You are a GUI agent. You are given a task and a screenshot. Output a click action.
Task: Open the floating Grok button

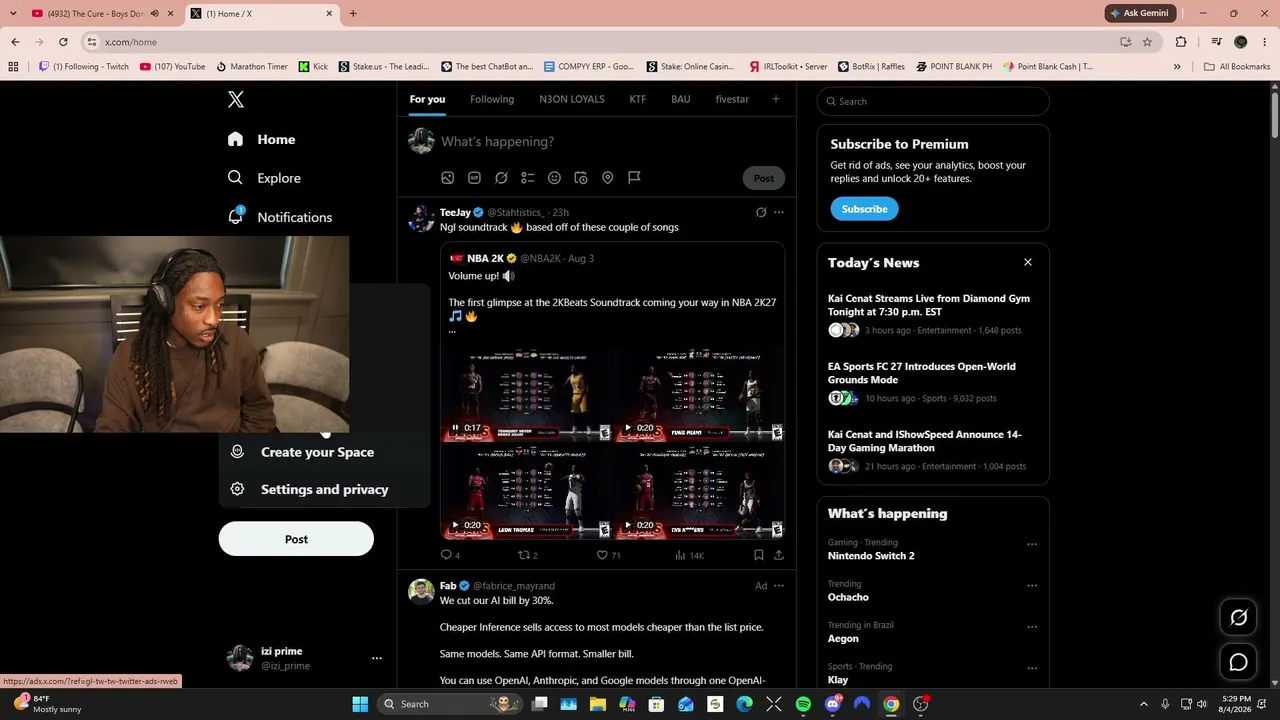(1238, 617)
